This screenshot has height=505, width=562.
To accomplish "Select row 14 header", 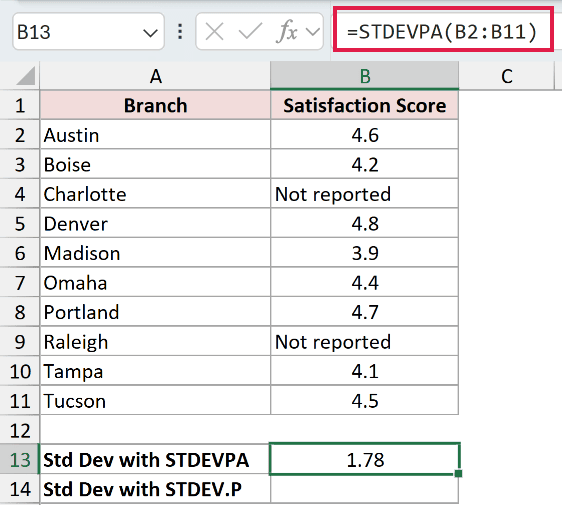I will [x=20, y=489].
